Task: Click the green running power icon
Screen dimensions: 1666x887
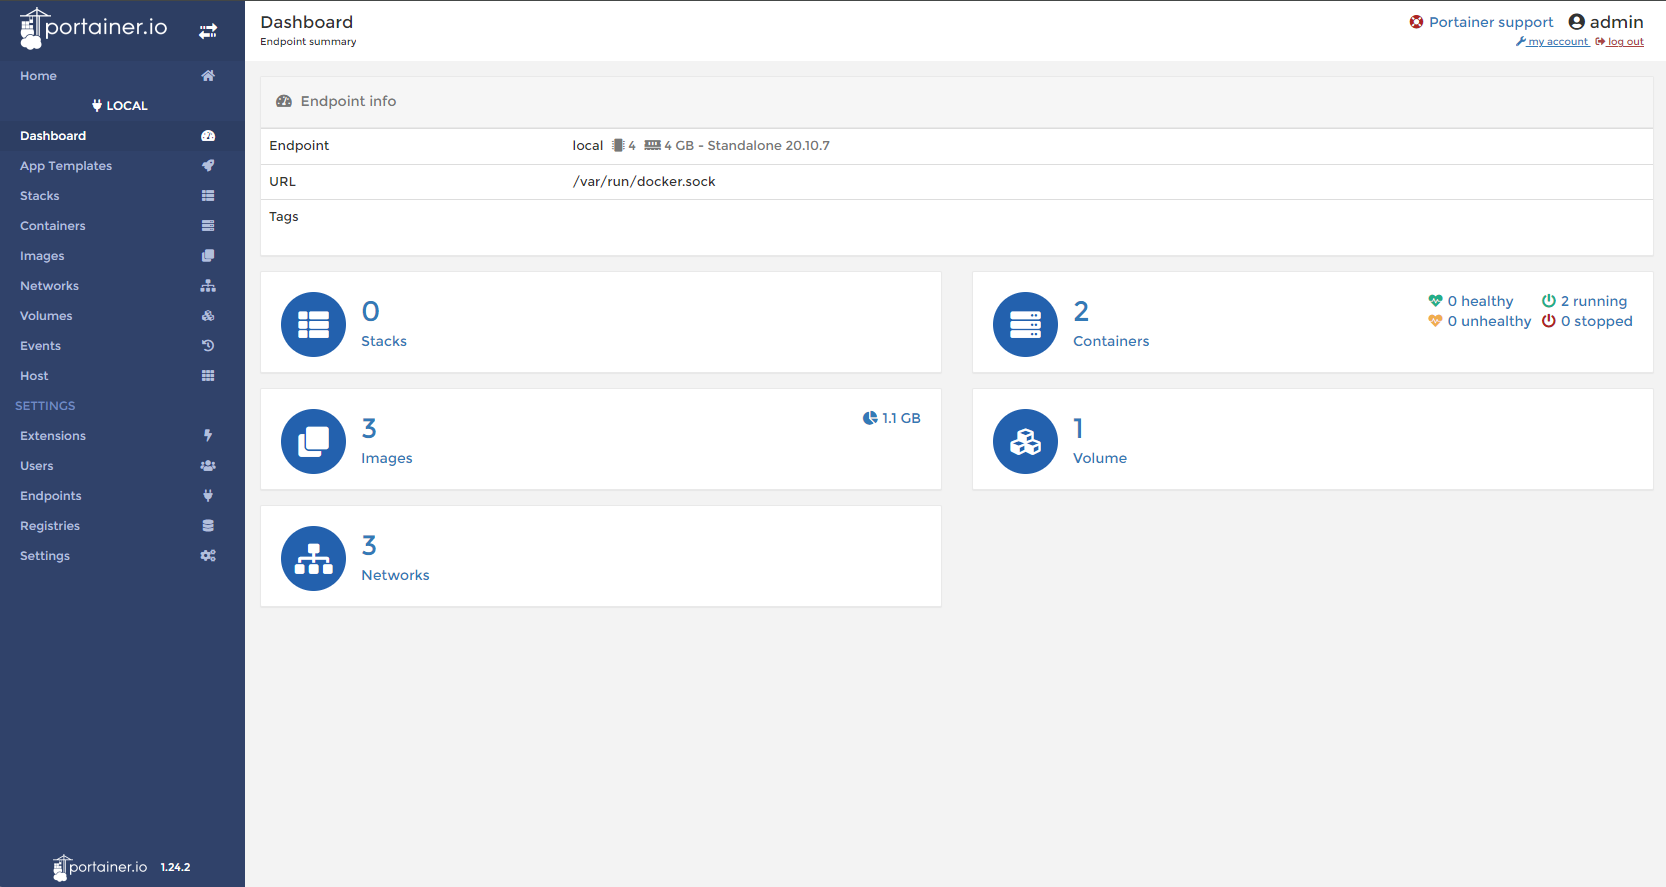Action: (x=1548, y=301)
